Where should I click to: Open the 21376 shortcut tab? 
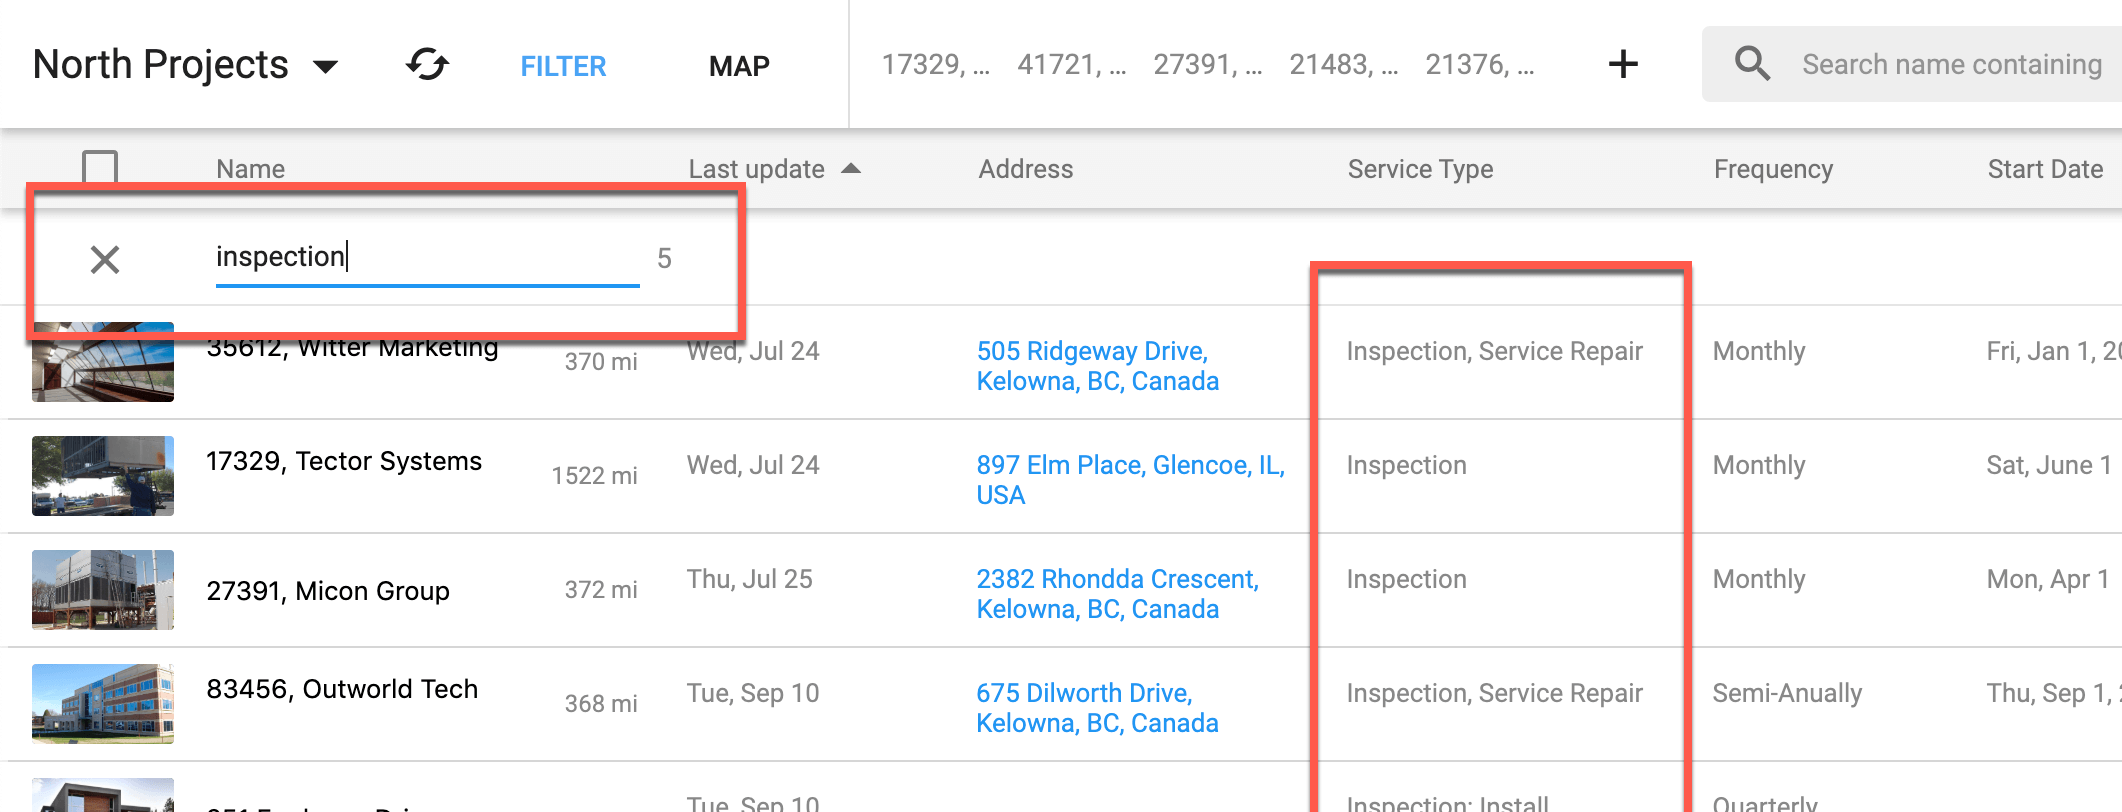(1479, 65)
